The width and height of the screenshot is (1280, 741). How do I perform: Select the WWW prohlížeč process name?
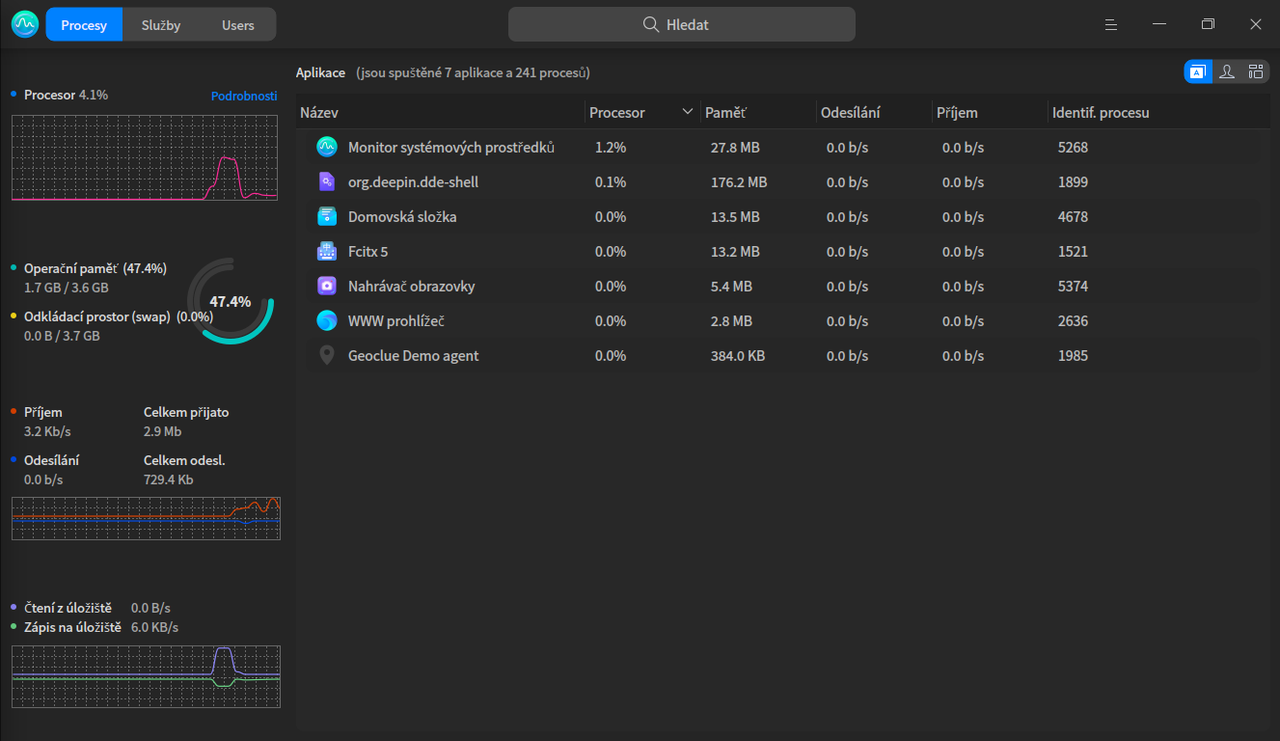tap(396, 321)
